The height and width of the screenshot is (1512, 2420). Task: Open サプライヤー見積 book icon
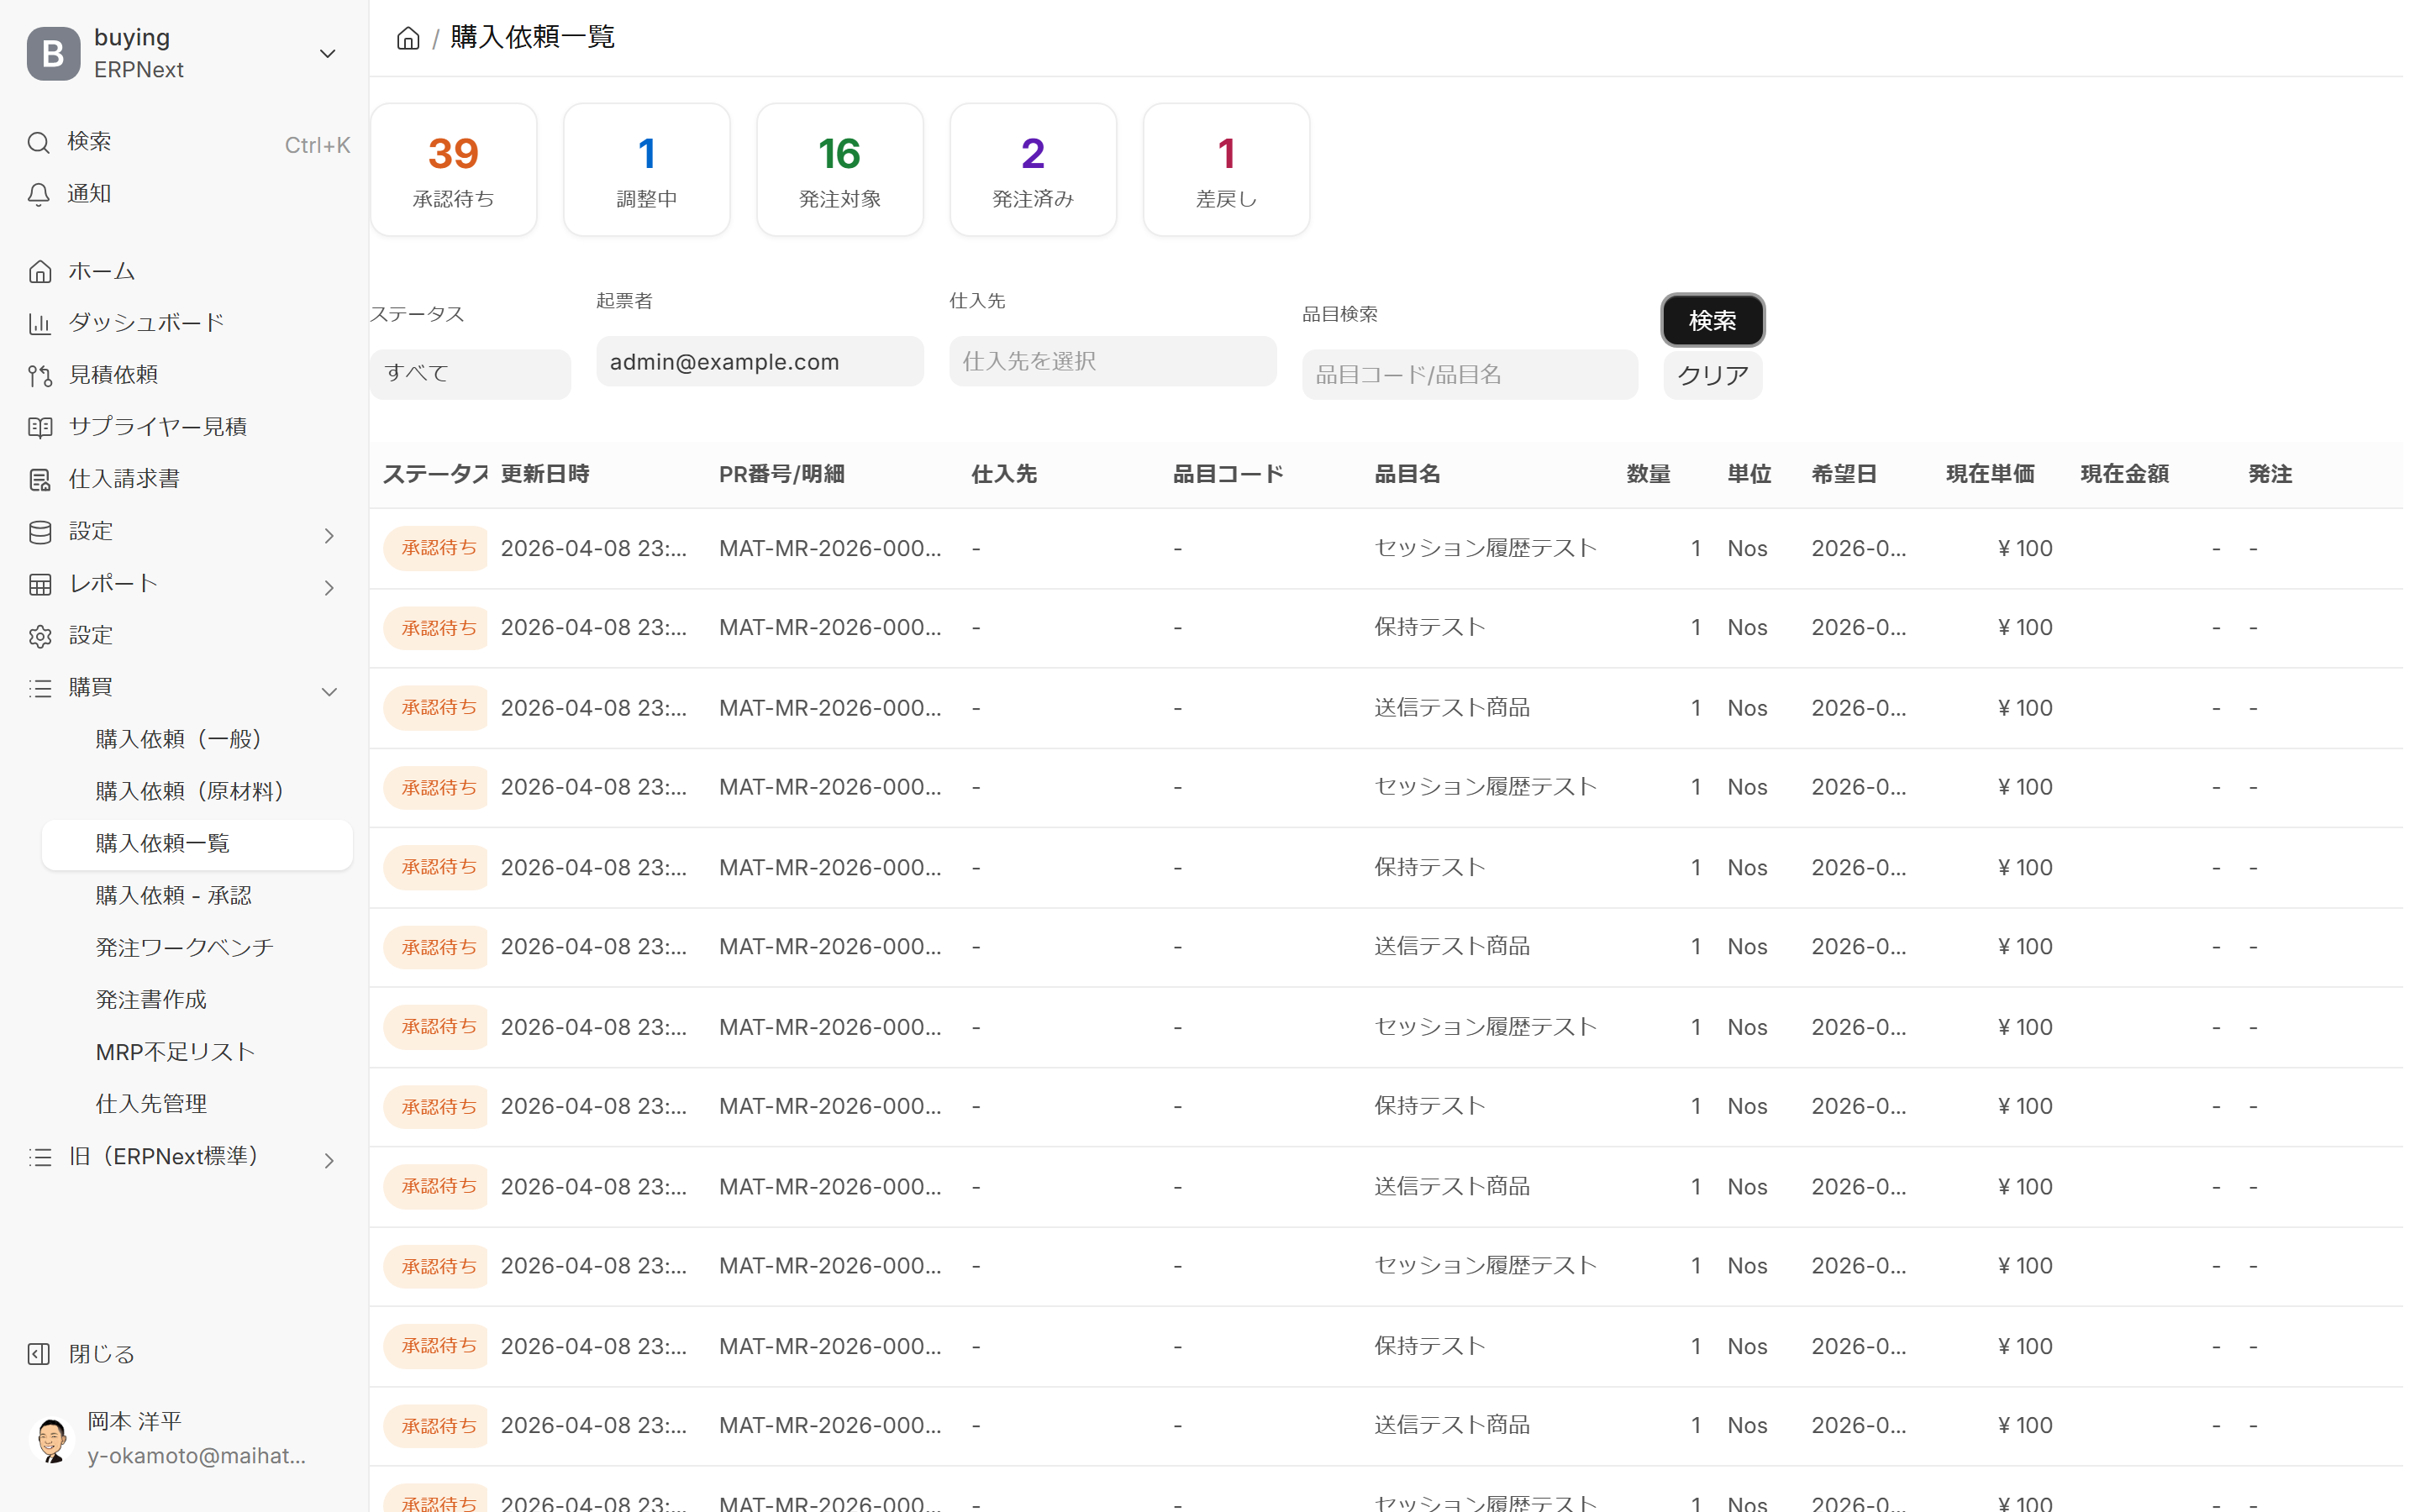tap(39, 427)
